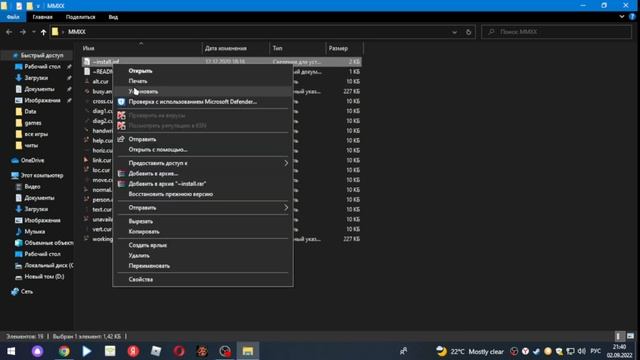Switch to details view layout icon
This screenshot has width=640, height=360.
click(x=619, y=336)
